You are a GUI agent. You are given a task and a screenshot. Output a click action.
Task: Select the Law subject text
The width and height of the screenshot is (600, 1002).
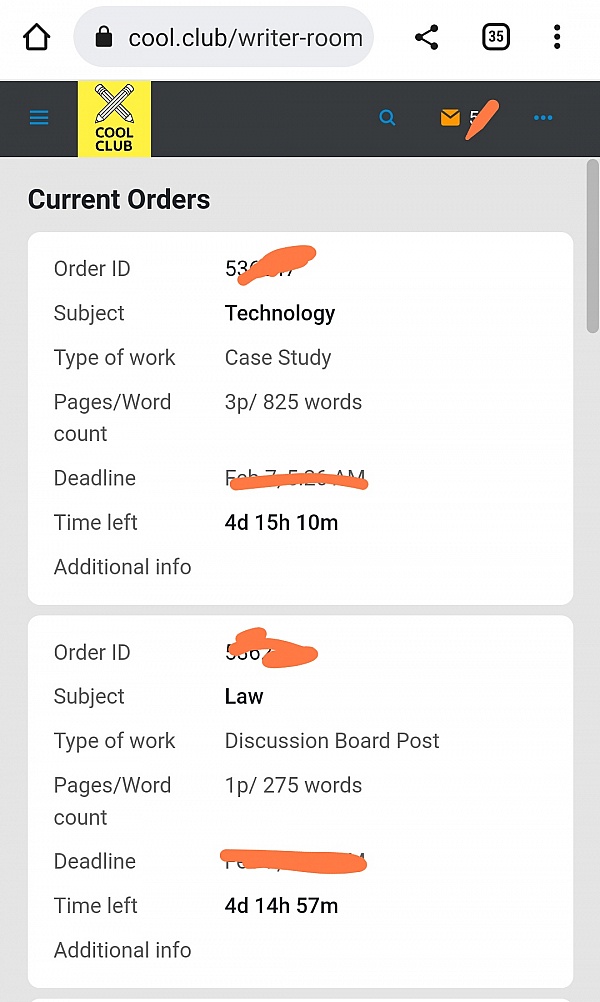tap(244, 696)
